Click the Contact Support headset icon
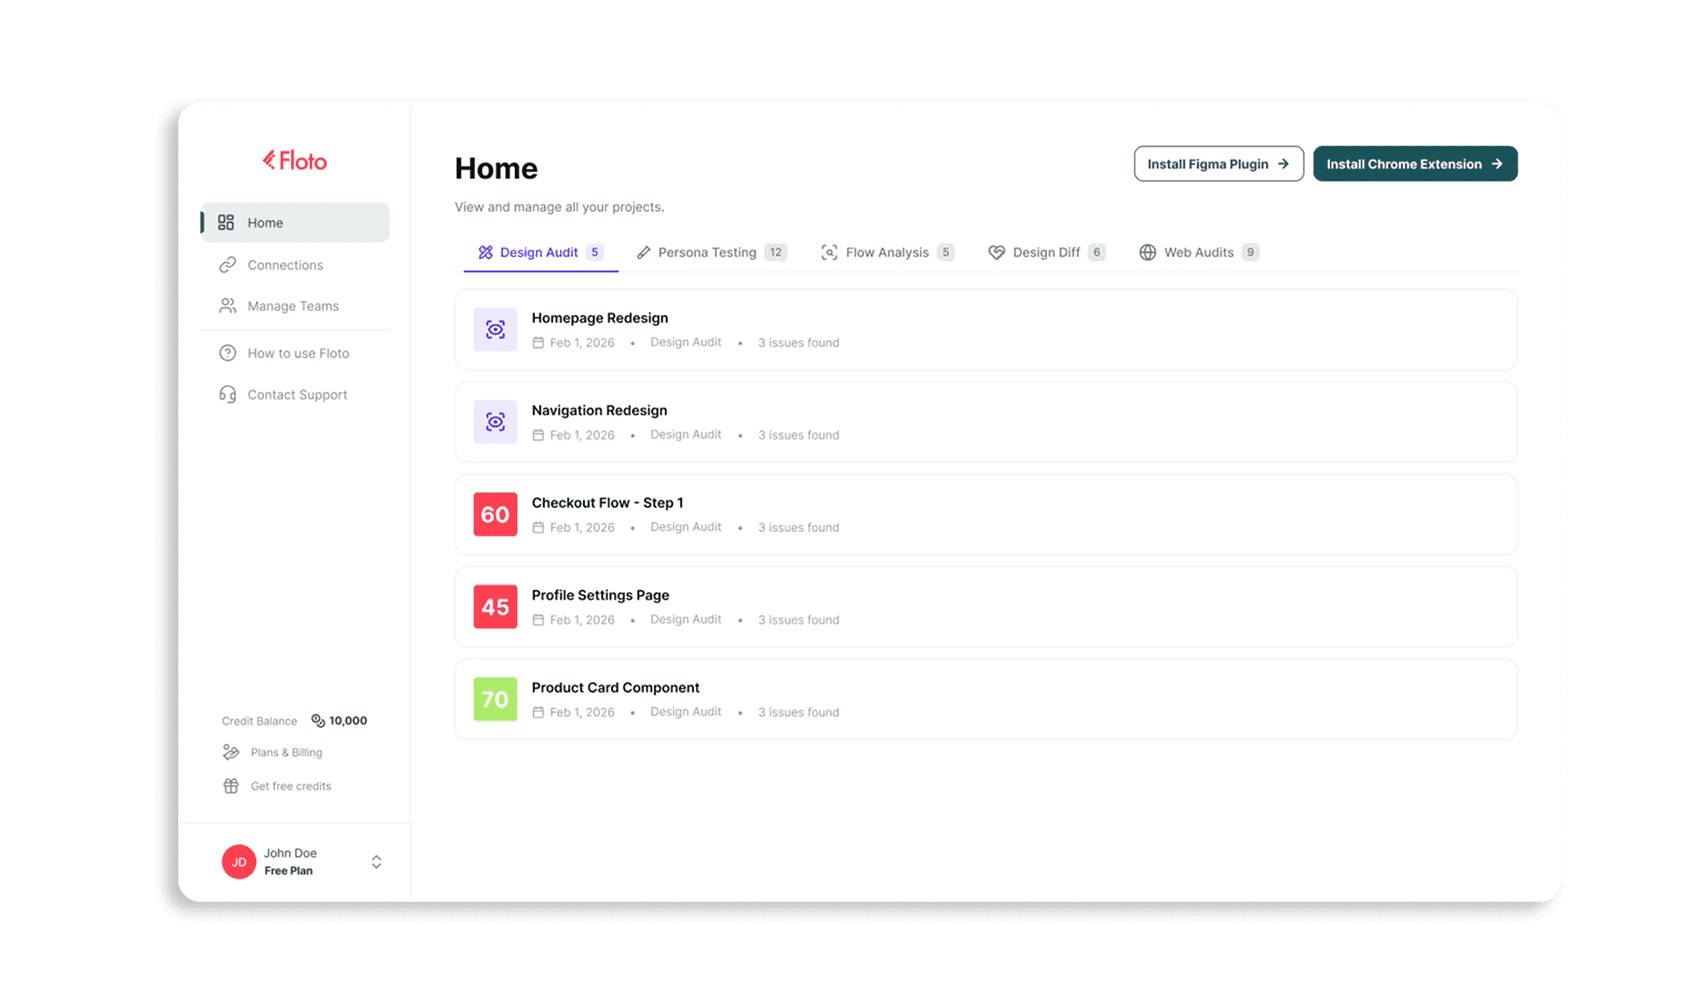 (x=228, y=394)
